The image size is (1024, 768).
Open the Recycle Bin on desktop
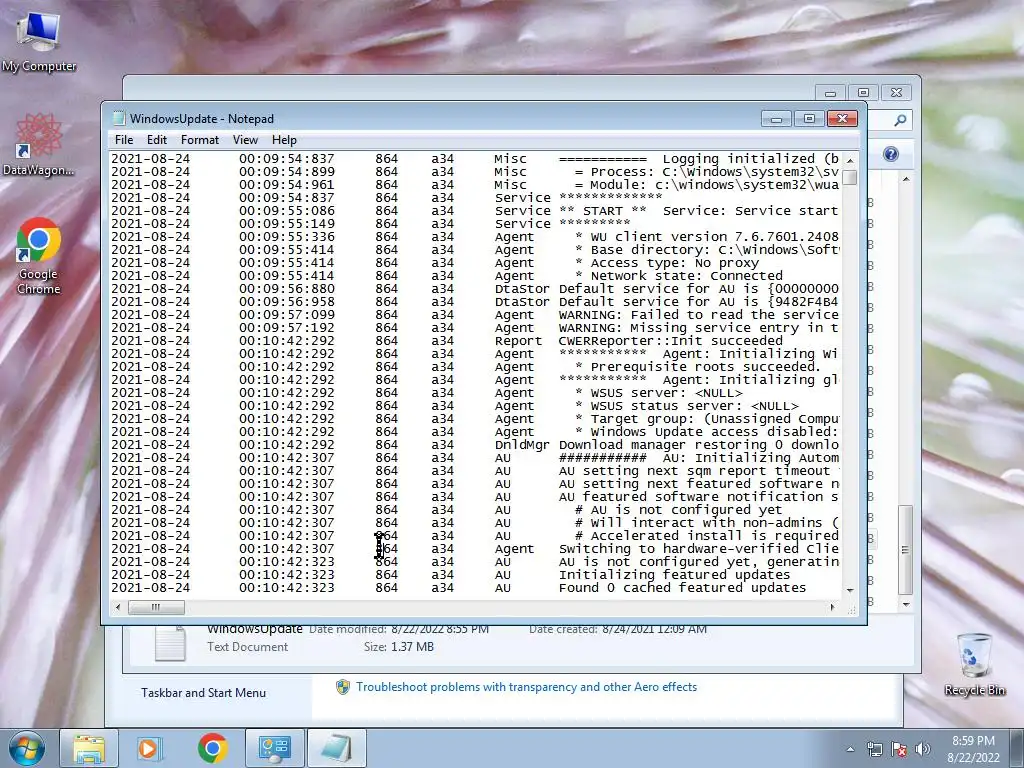coord(974,664)
